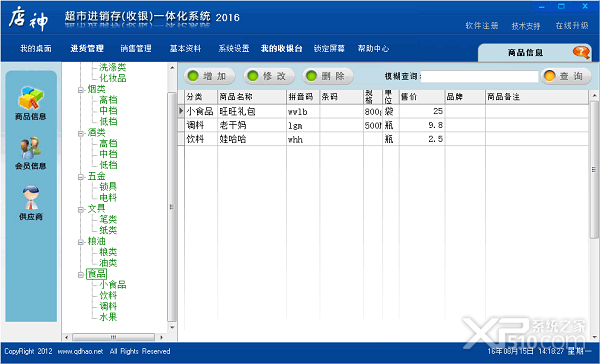Select the 旺旺礼包 product row
This screenshot has height=364, width=600.
point(383,111)
